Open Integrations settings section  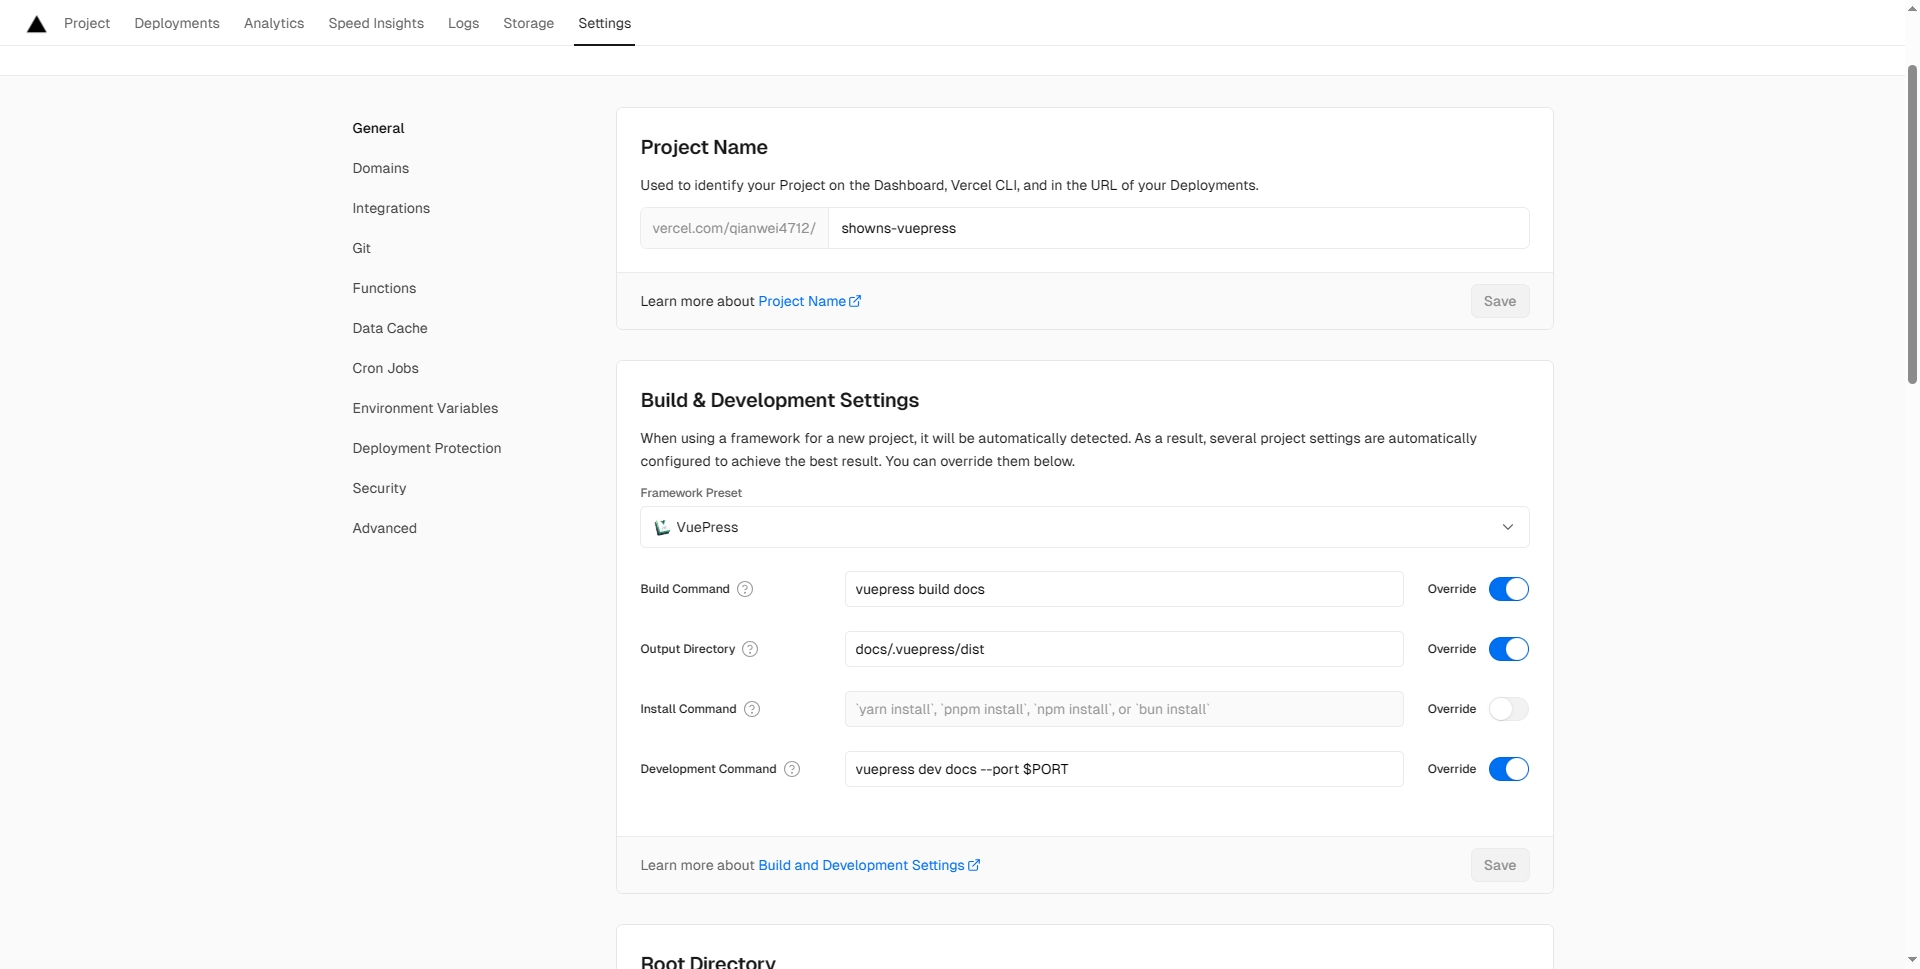coord(391,208)
